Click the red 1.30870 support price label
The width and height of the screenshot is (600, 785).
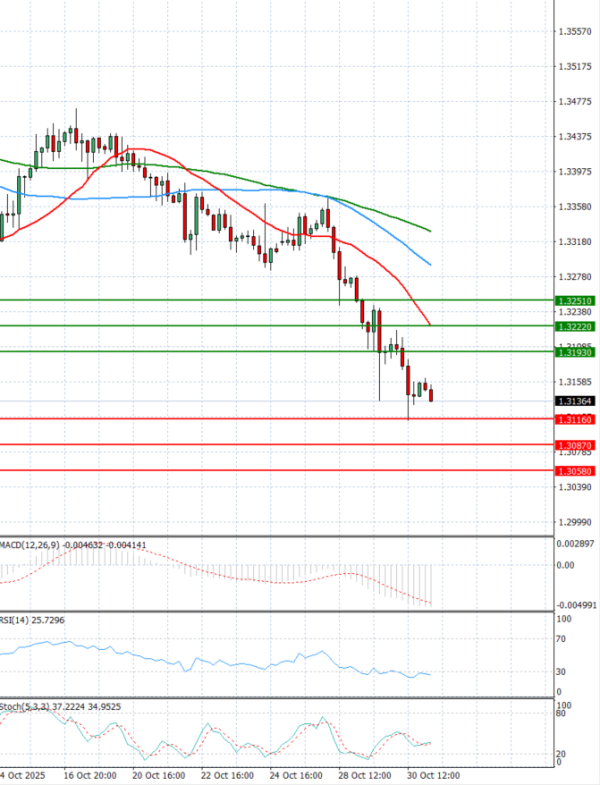click(x=574, y=444)
